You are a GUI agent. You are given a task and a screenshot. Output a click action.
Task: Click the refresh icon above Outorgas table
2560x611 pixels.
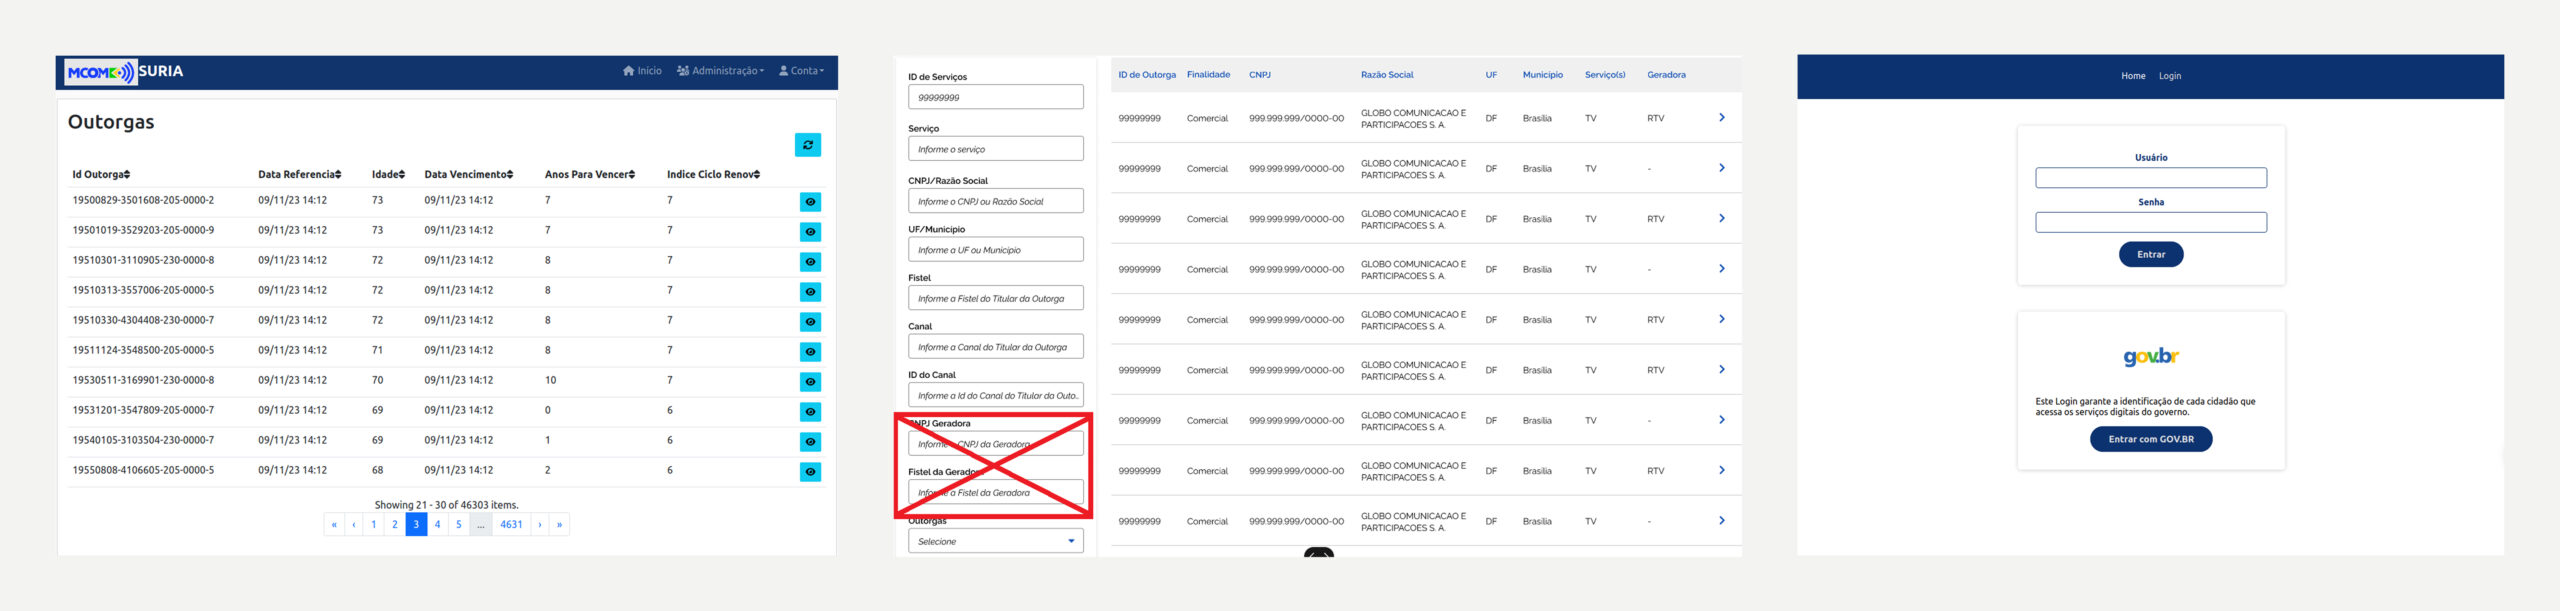pyautogui.click(x=807, y=145)
